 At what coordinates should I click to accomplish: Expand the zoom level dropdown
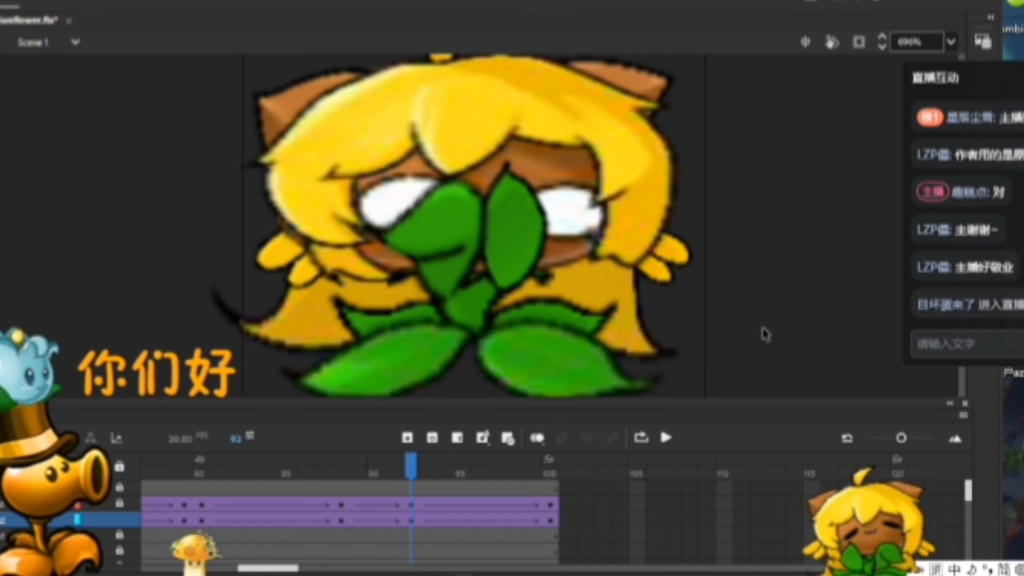(952, 42)
